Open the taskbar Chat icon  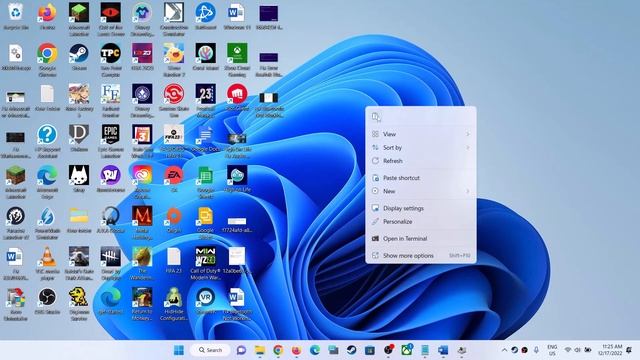(241, 350)
